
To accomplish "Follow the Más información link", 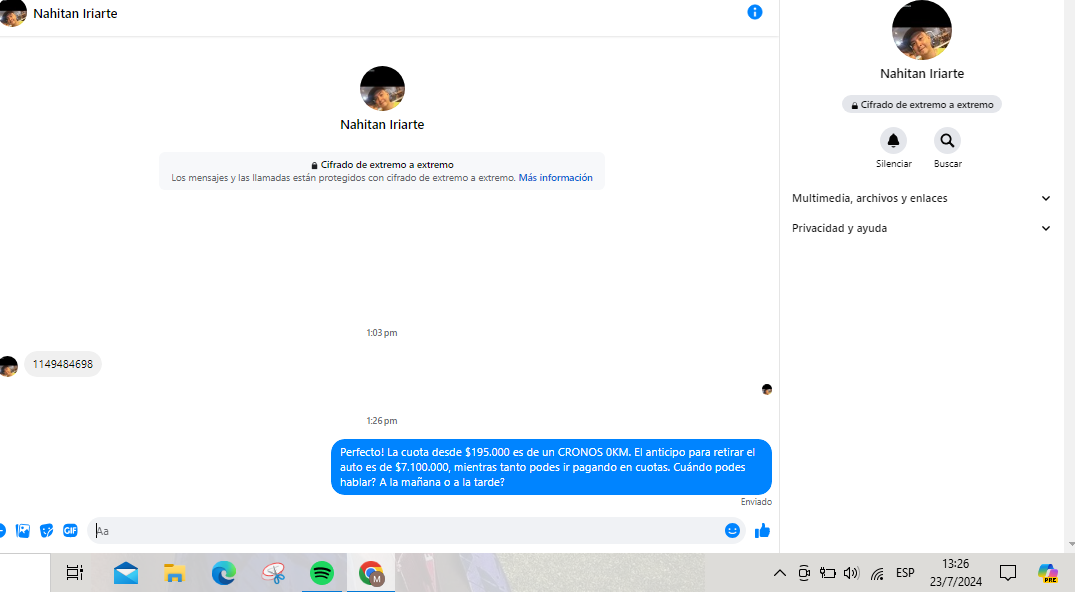I will tap(555, 178).
